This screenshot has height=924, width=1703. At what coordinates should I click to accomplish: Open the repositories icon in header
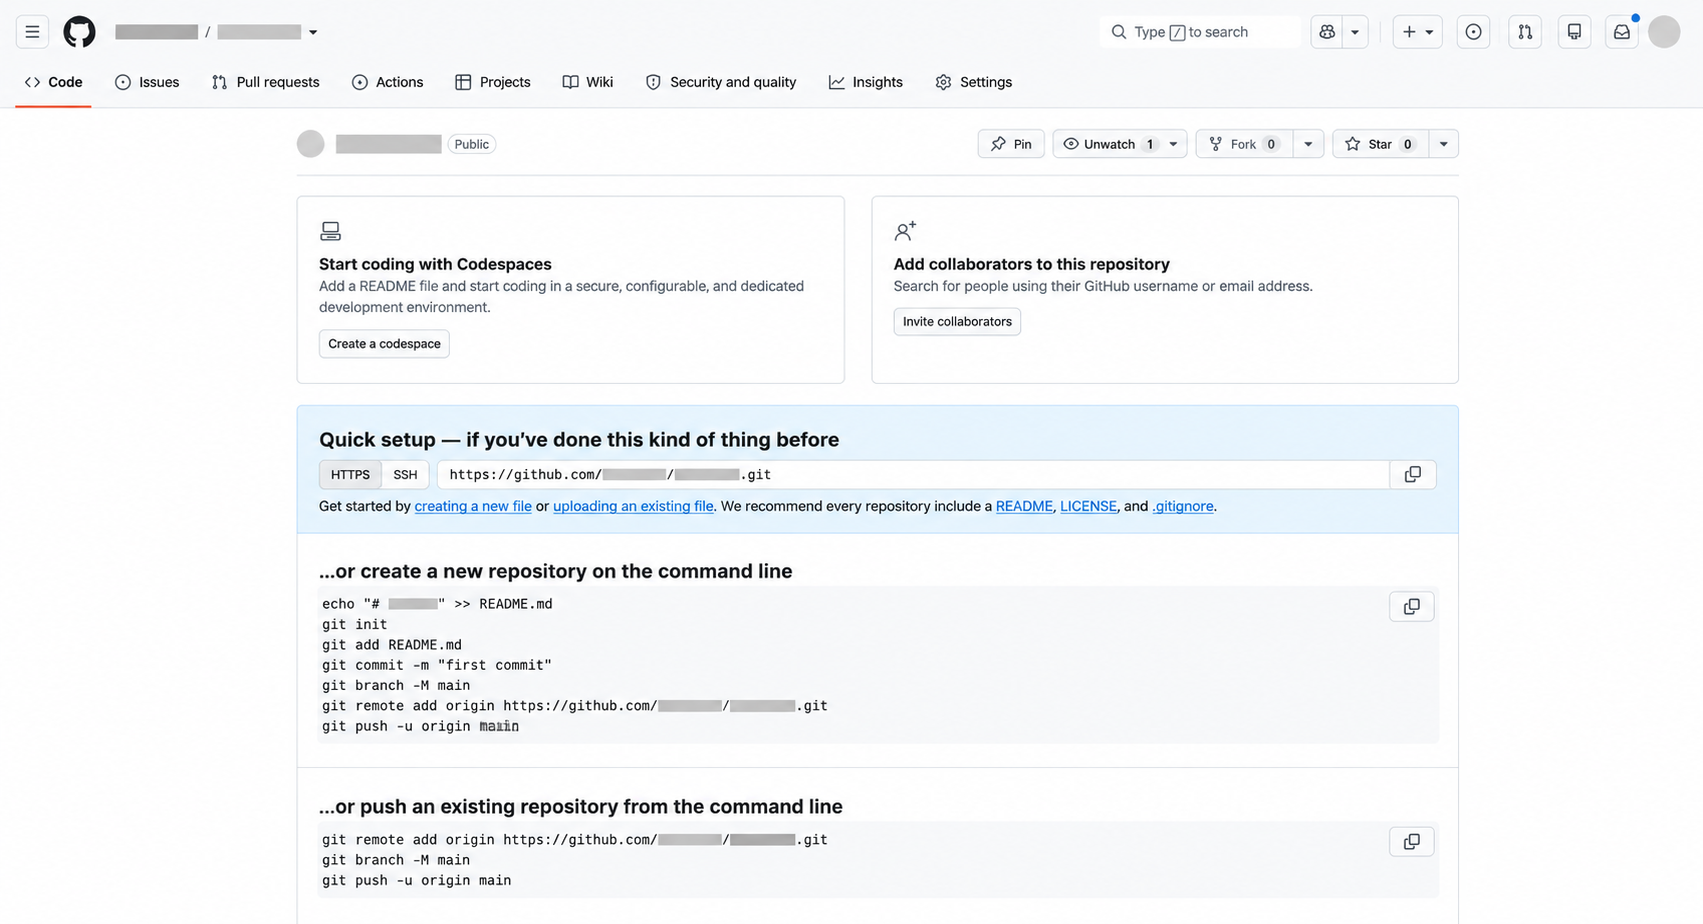[x=1574, y=32]
